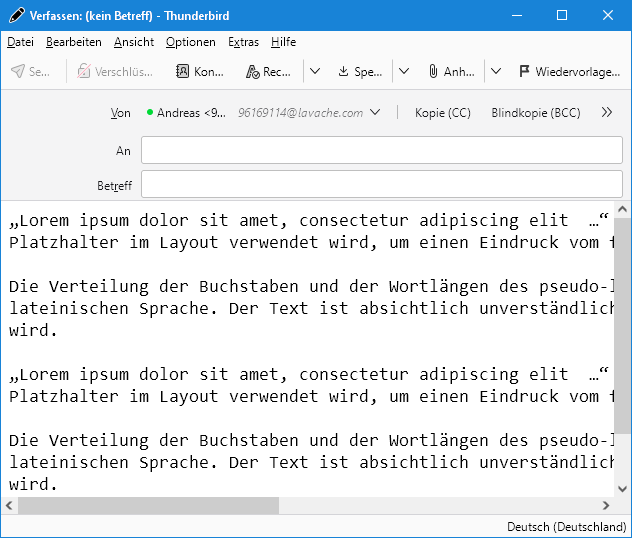Click the Send (Senden) toolbar button
Image resolution: width=632 pixels, height=538 pixels.
coord(31,72)
